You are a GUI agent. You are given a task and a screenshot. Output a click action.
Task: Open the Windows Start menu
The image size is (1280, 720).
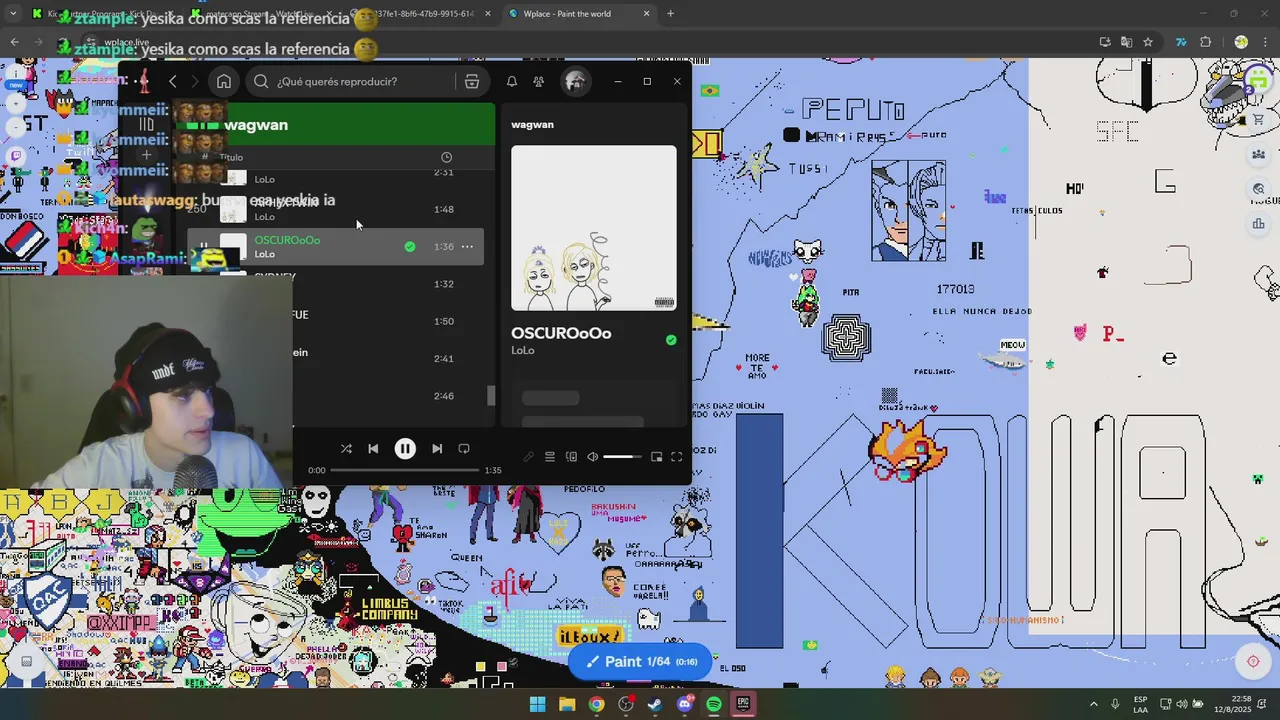coord(537,704)
